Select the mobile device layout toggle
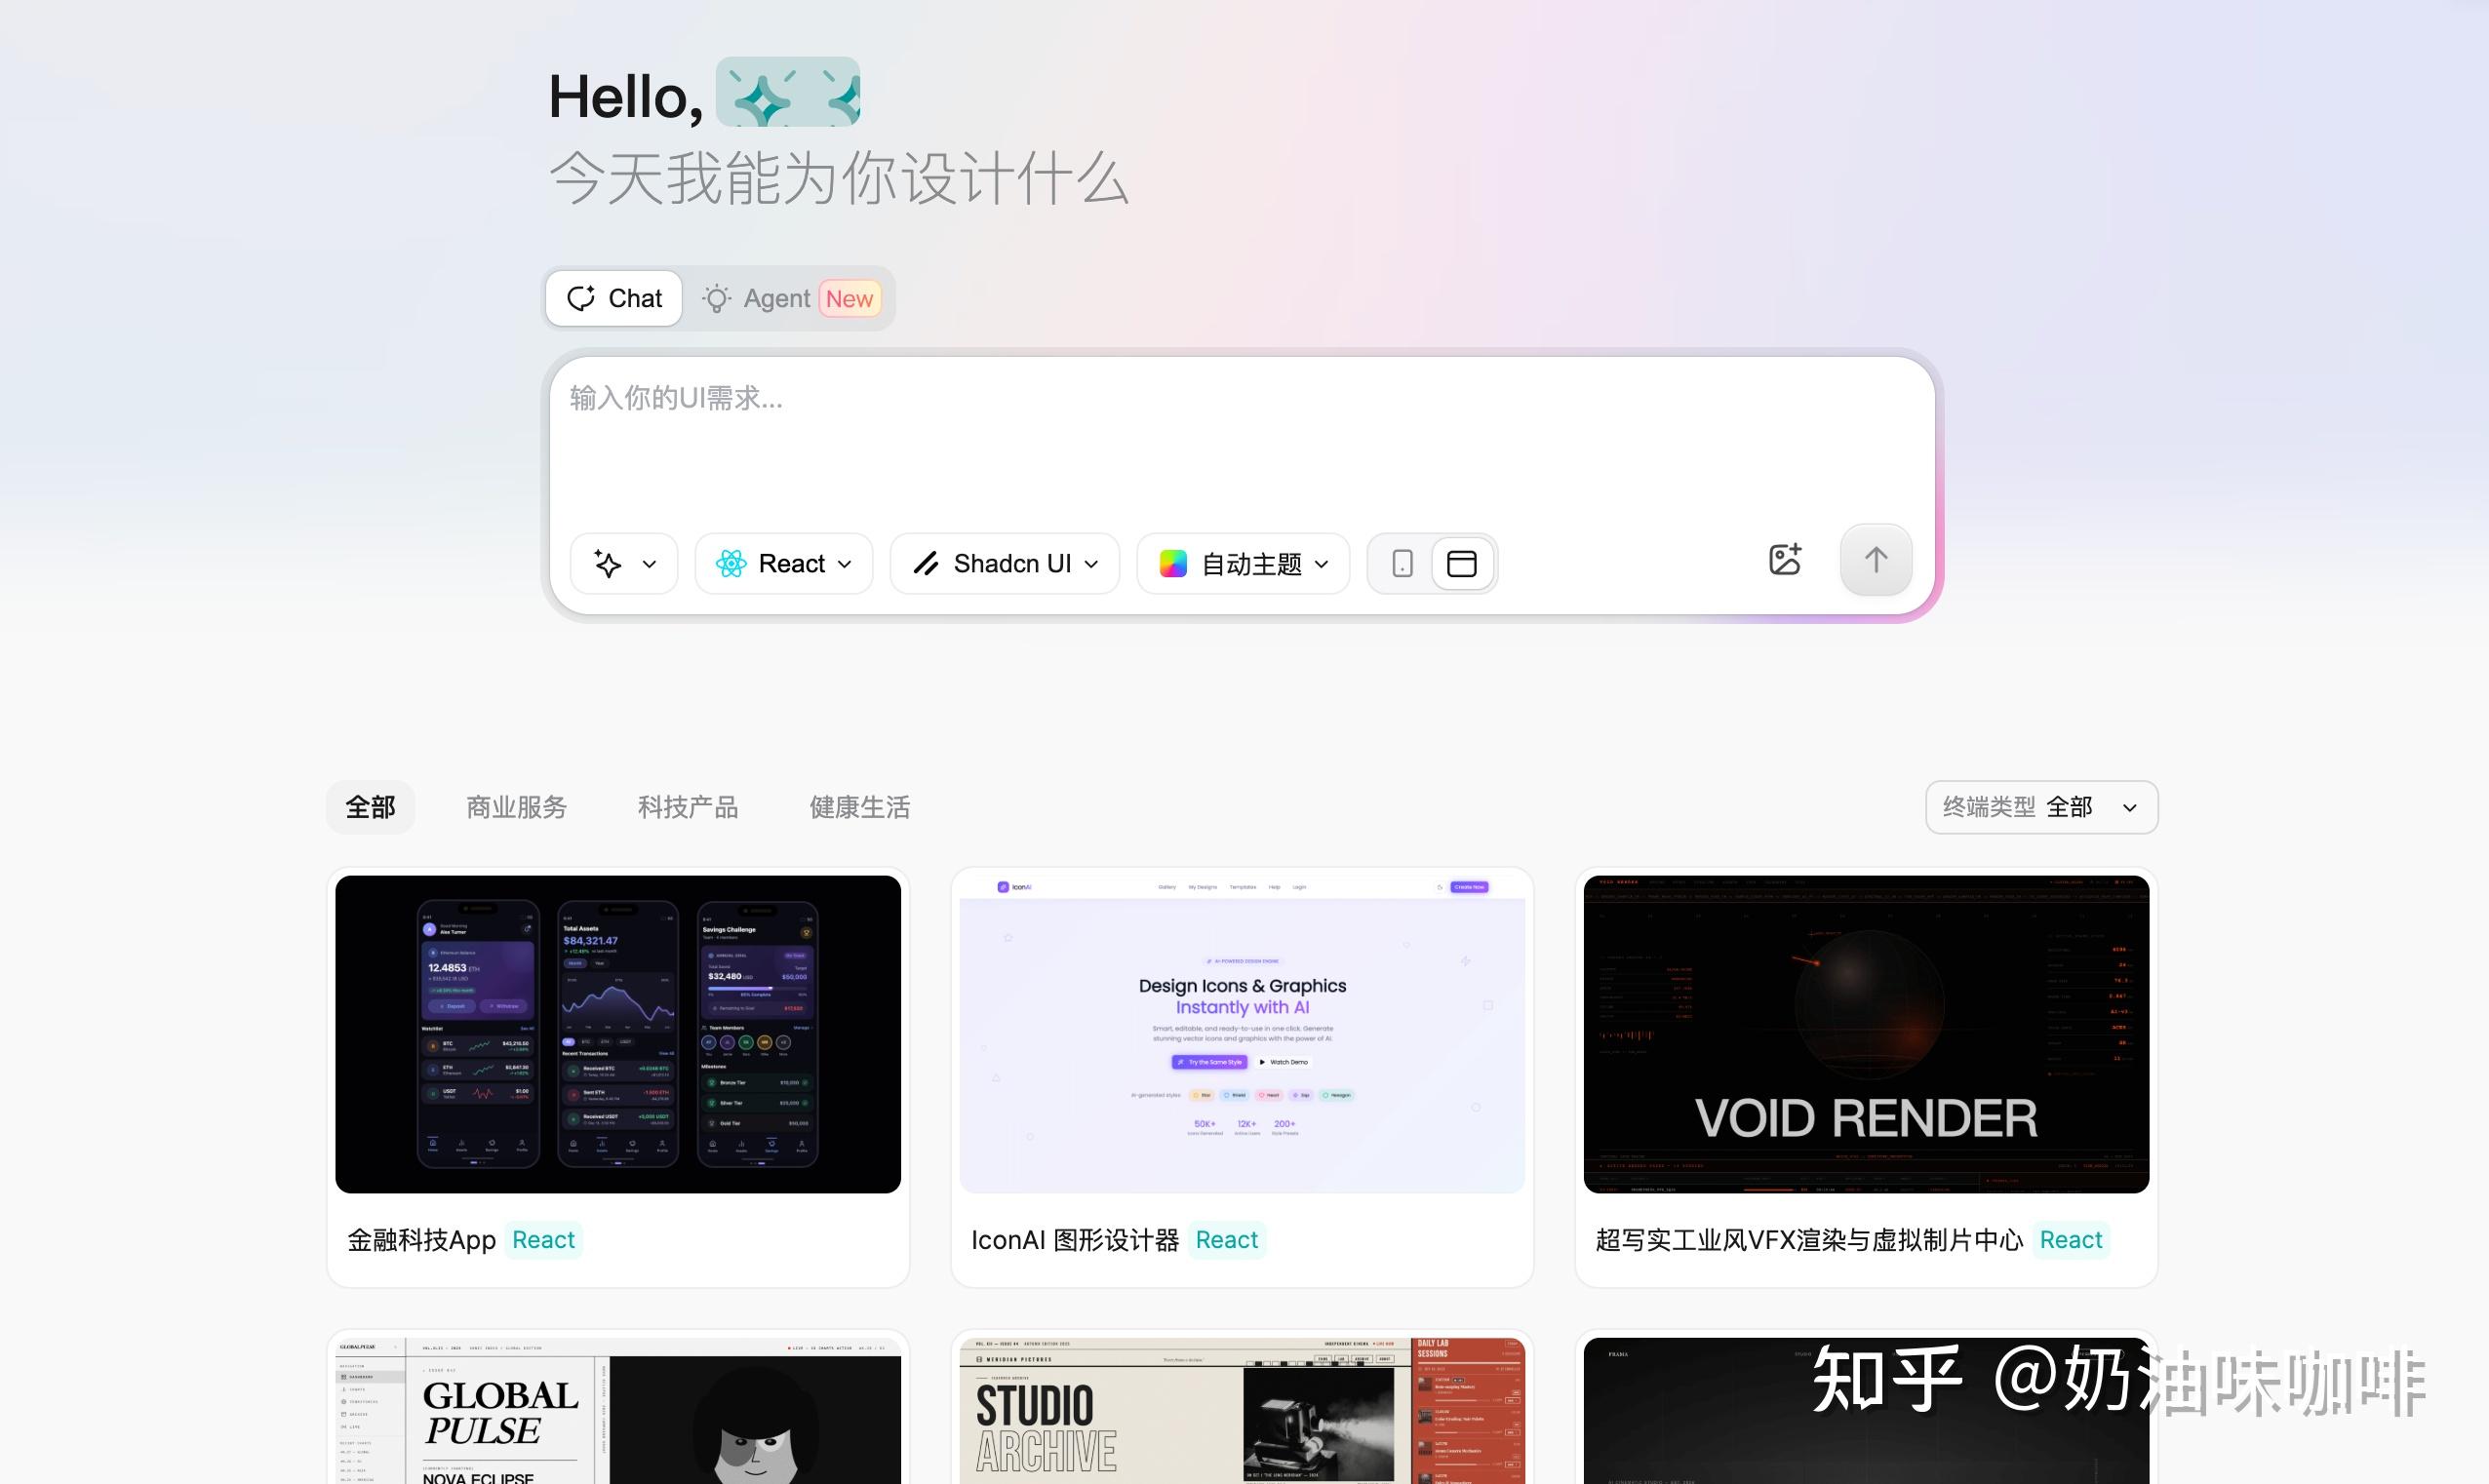This screenshot has height=1484, width=2489. 1402,563
